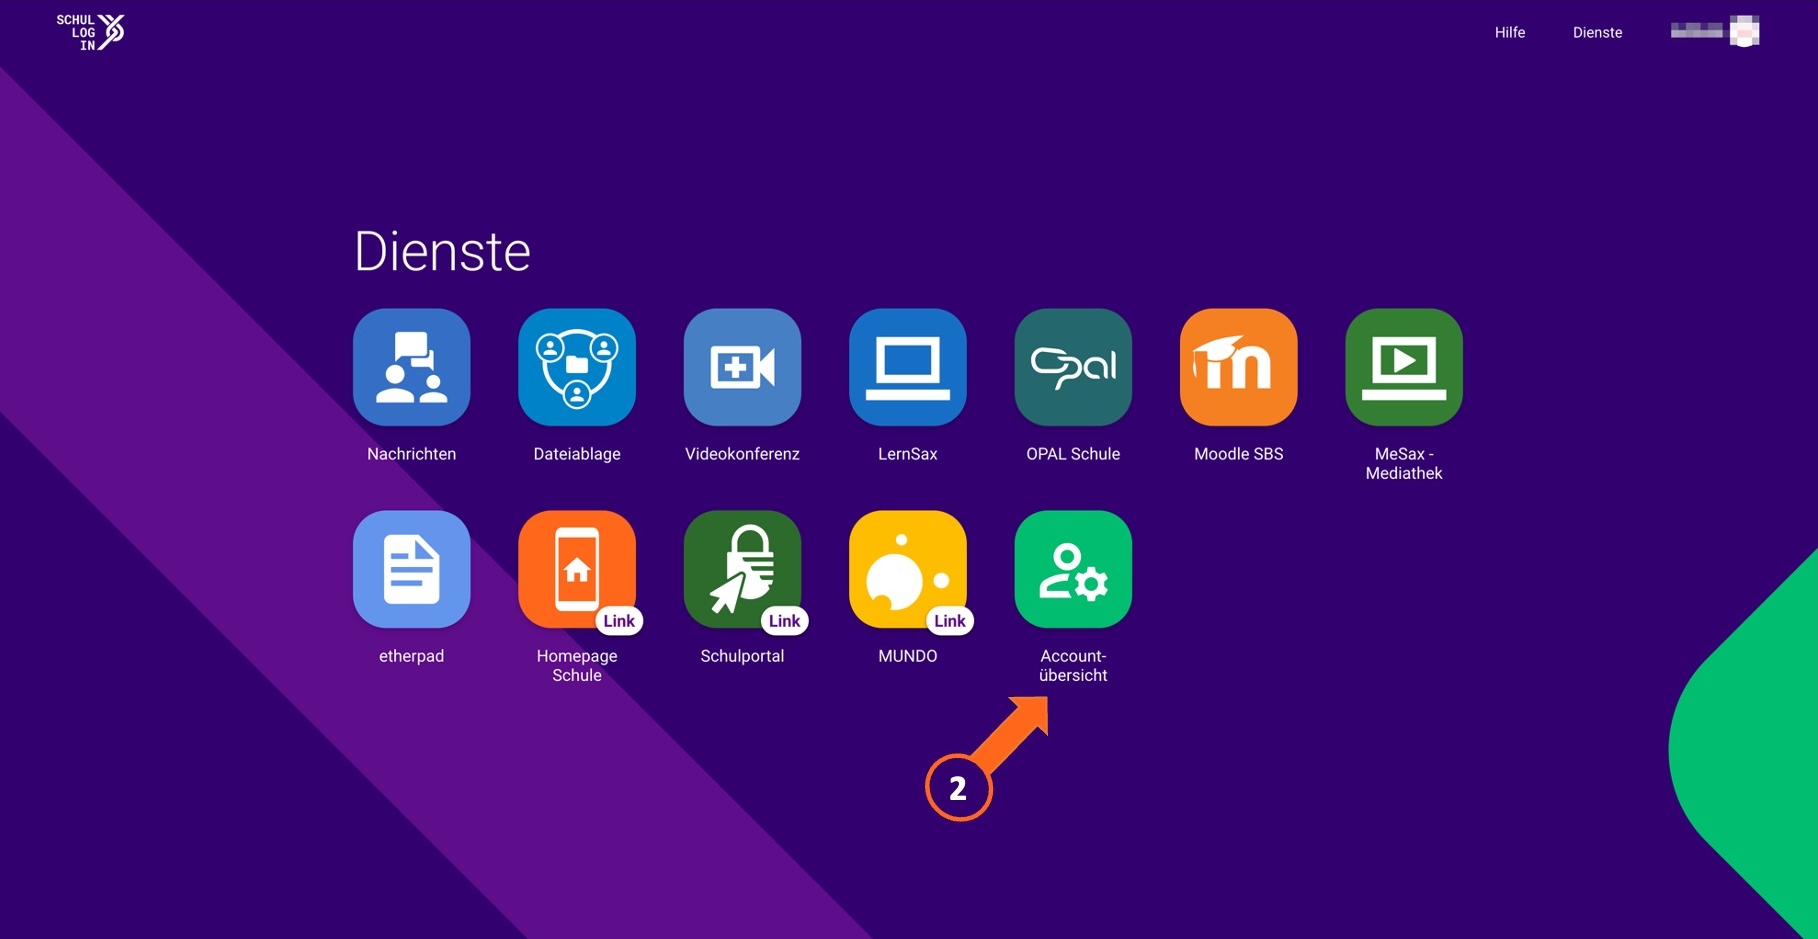Click the "Homepage Schule" label text

tap(577, 665)
